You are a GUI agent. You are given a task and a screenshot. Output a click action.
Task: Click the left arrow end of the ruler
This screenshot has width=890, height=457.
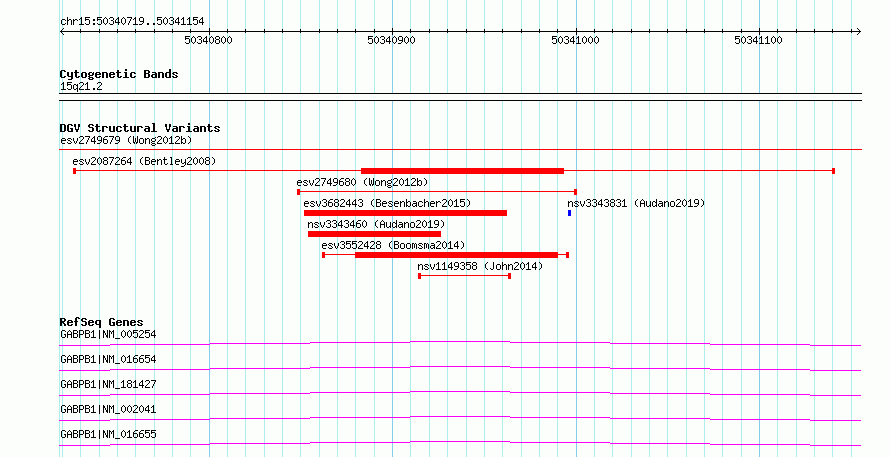click(63, 31)
